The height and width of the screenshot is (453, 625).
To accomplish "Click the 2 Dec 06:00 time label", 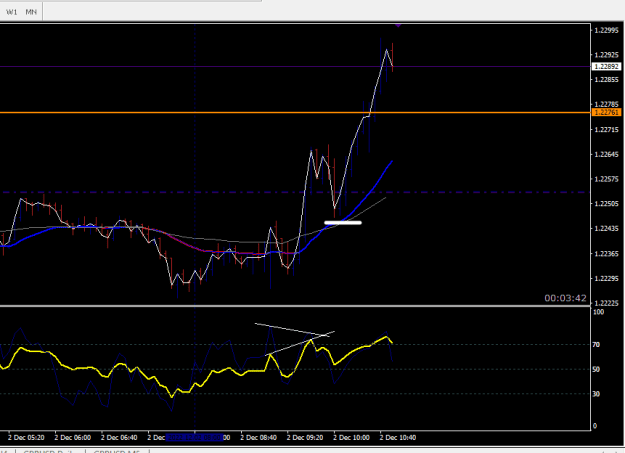I will tap(73, 437).
